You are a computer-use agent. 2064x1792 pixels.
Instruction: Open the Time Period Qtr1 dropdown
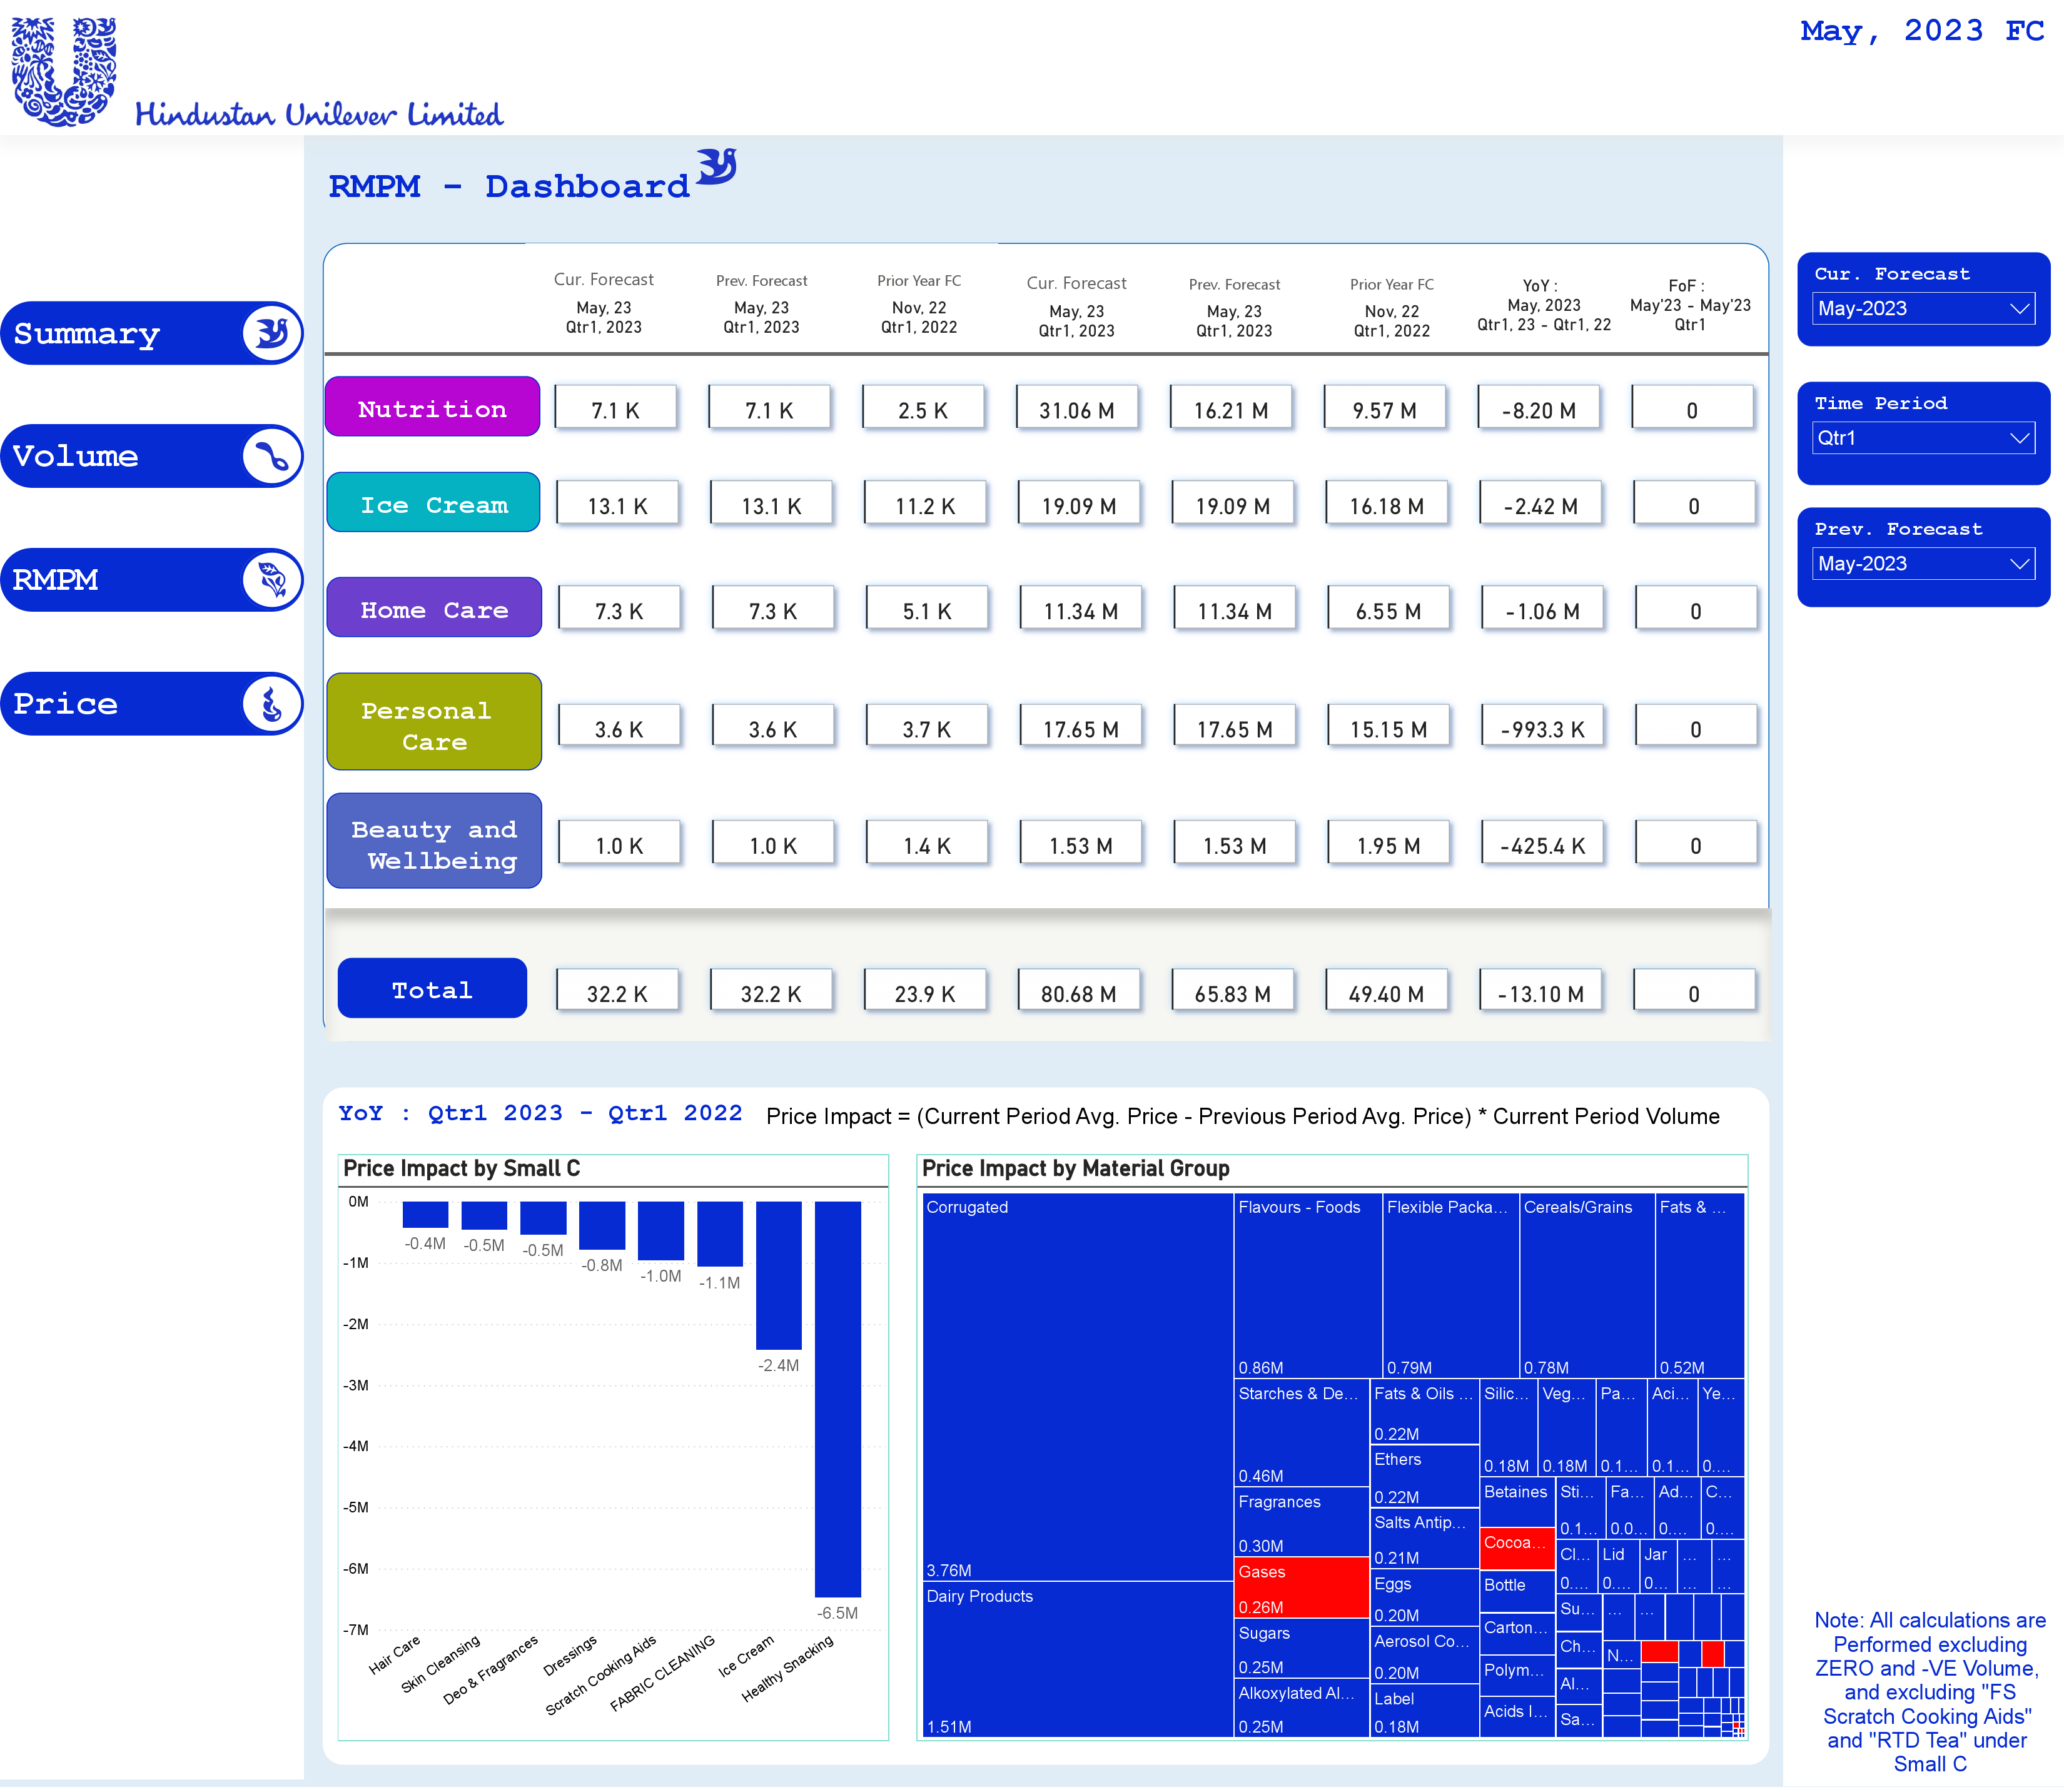pos(1922,438)
